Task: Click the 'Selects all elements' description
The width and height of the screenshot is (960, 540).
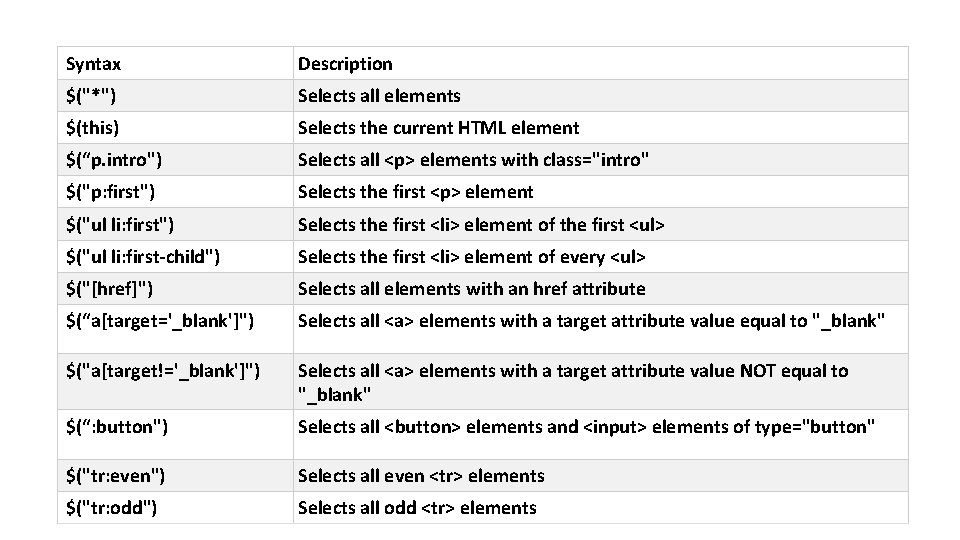Action: point(379,96)
